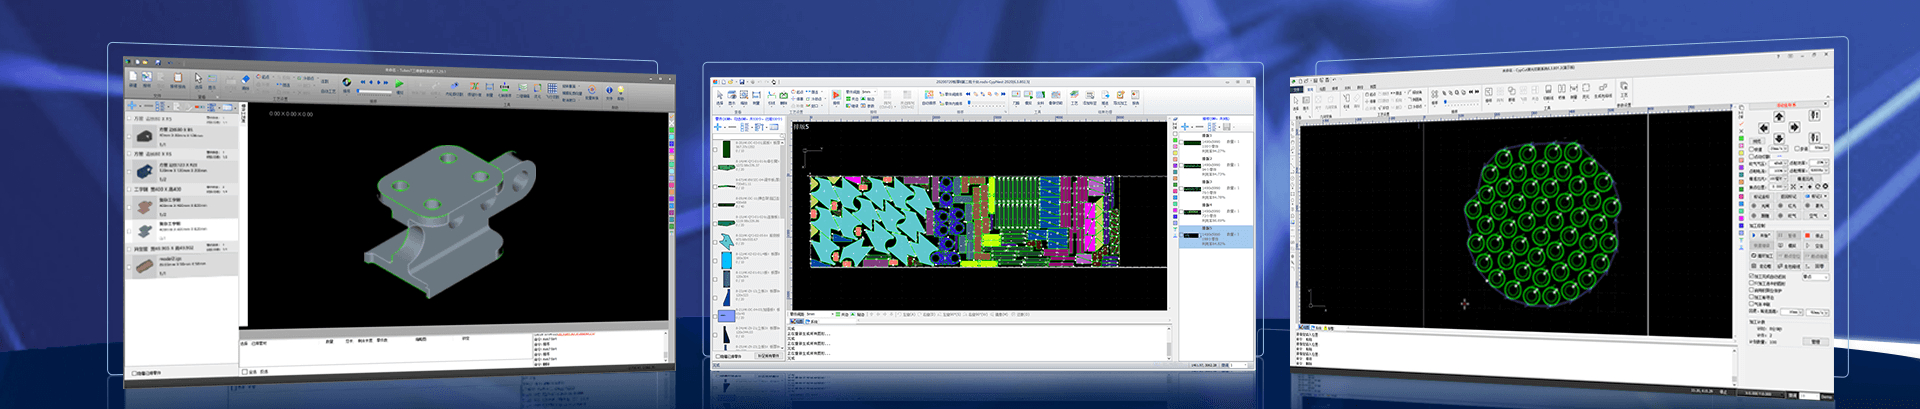Screen dimensions: 1920x409
Task: Select the arrow cursor tool in left window
Action: tap(198, 78)
